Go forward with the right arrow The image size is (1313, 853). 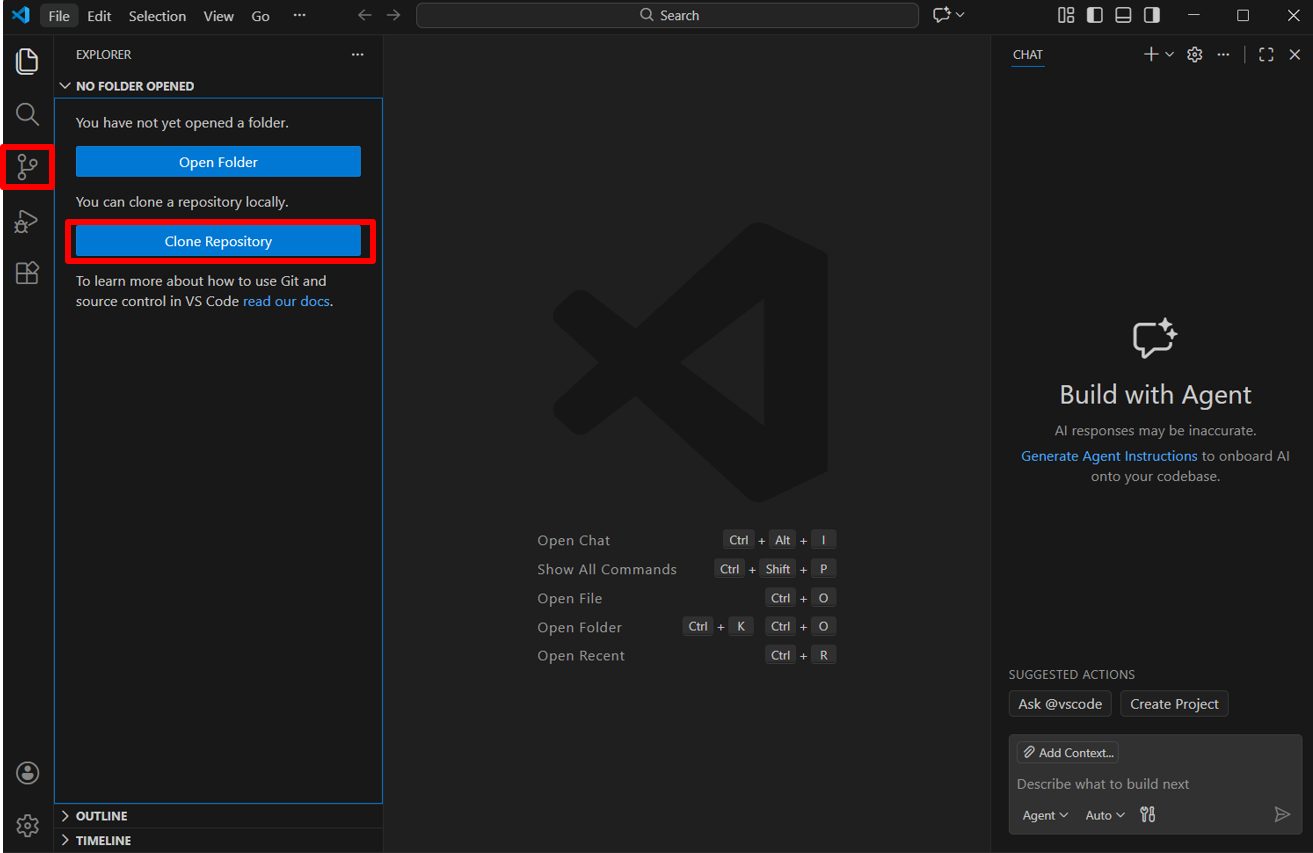pos(394,15)
